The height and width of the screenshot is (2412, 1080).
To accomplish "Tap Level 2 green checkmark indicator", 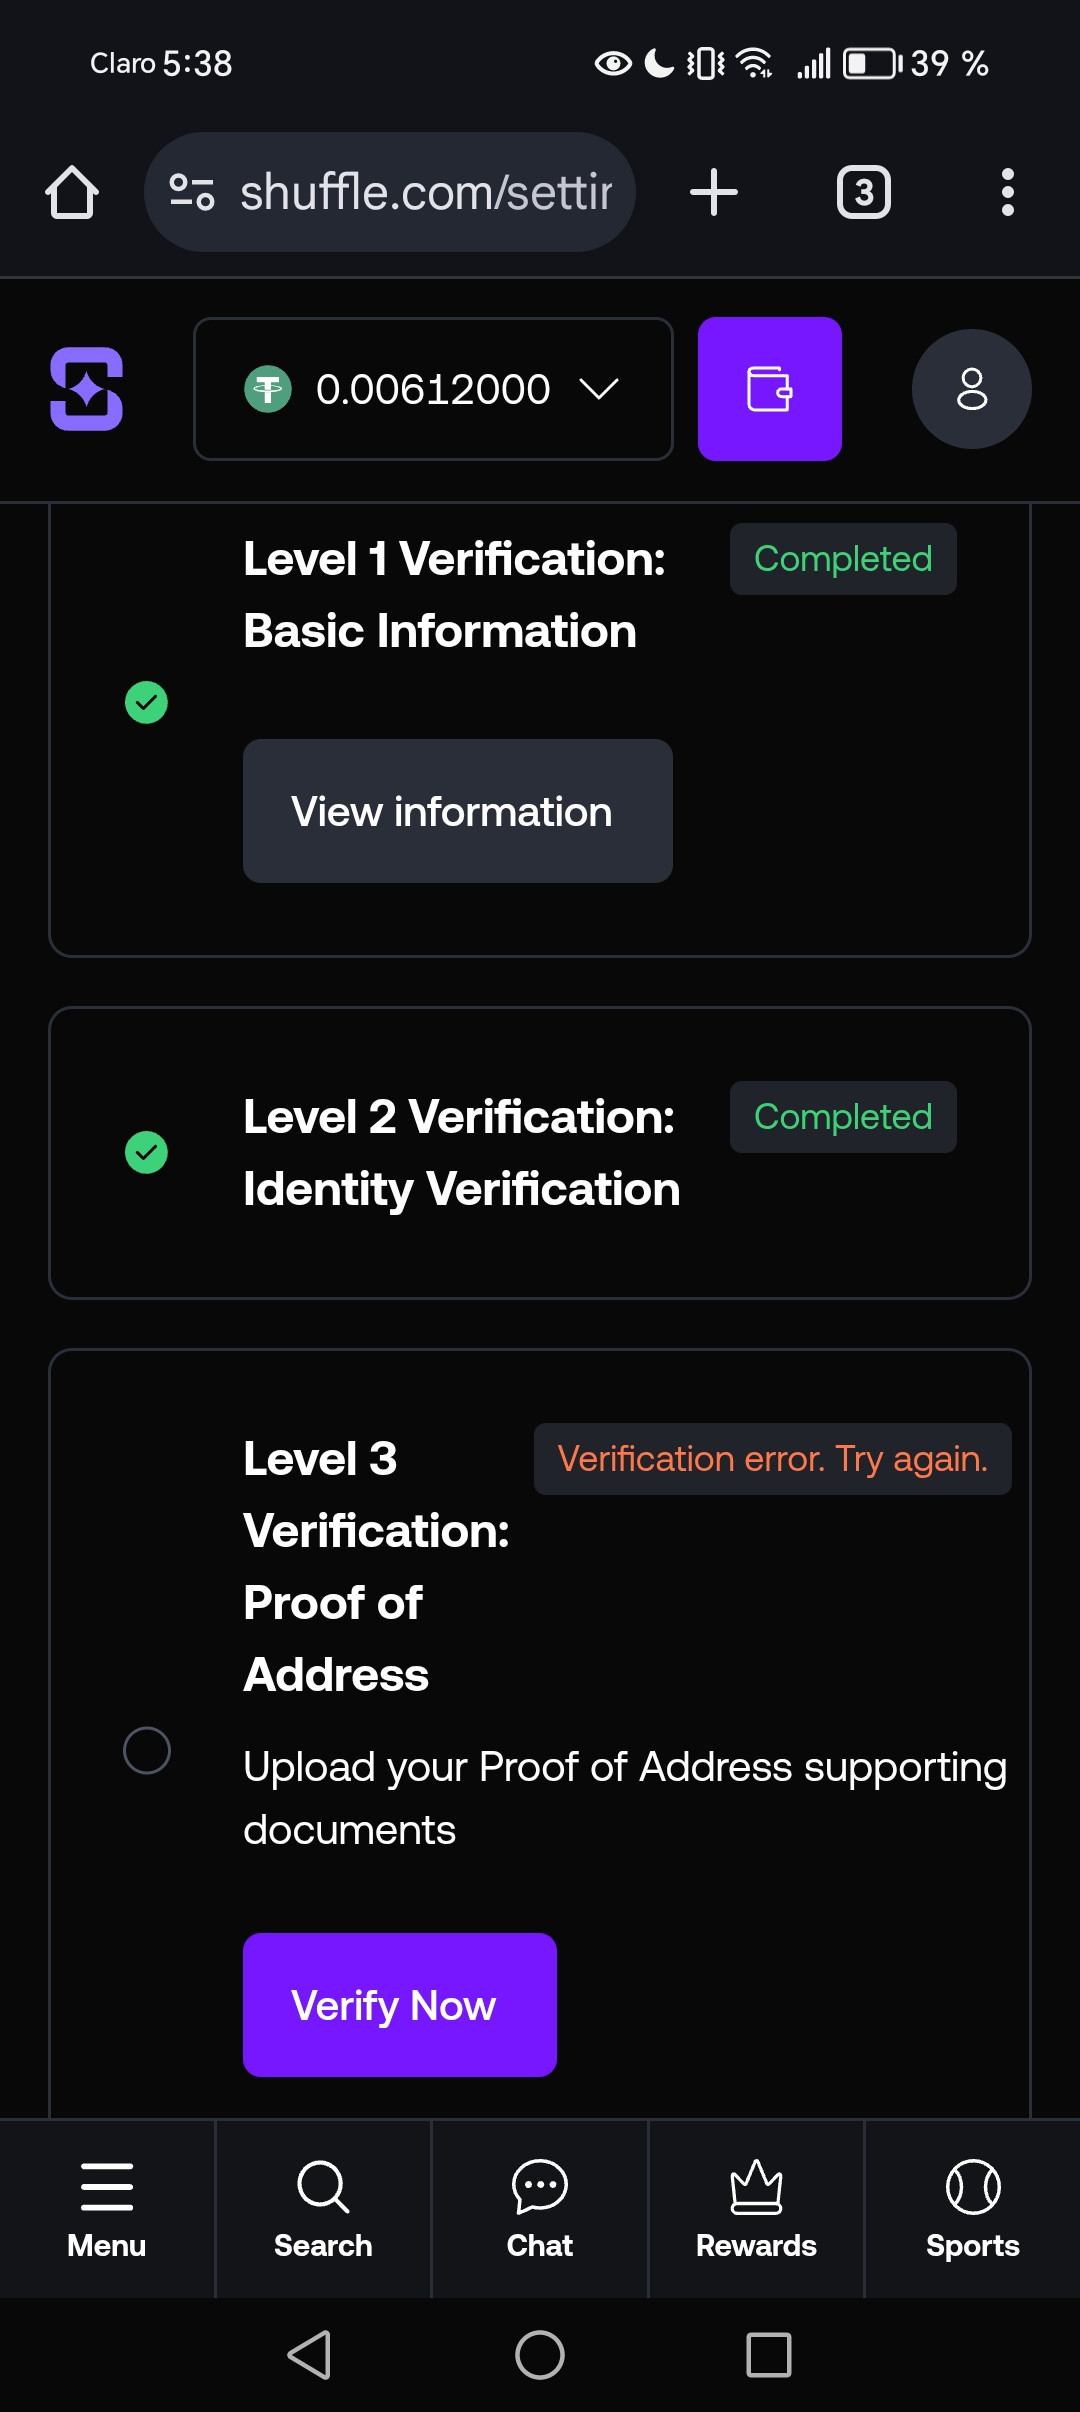I will tap(146, 1152).
